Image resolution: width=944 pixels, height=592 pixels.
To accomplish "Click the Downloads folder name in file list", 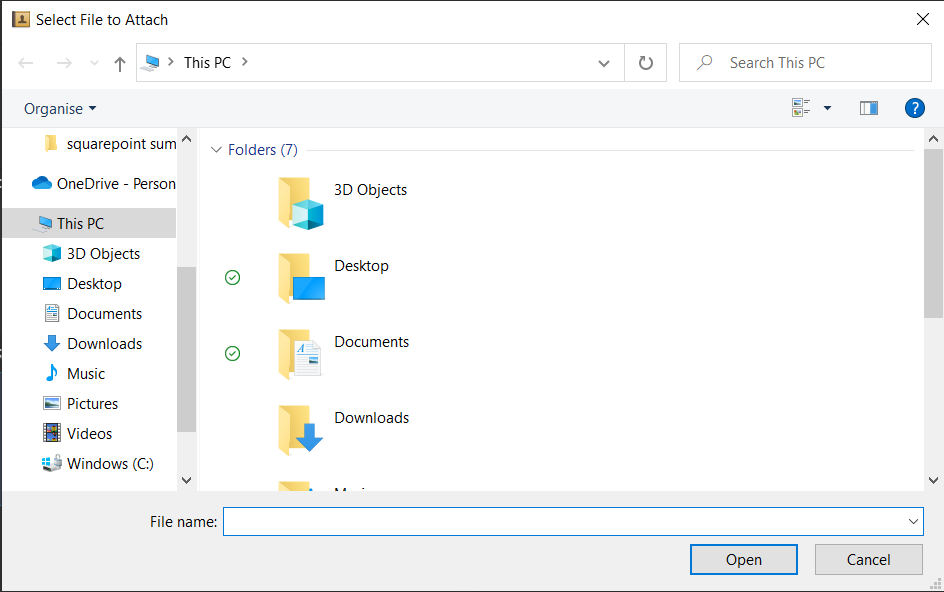I will point(371,418).
